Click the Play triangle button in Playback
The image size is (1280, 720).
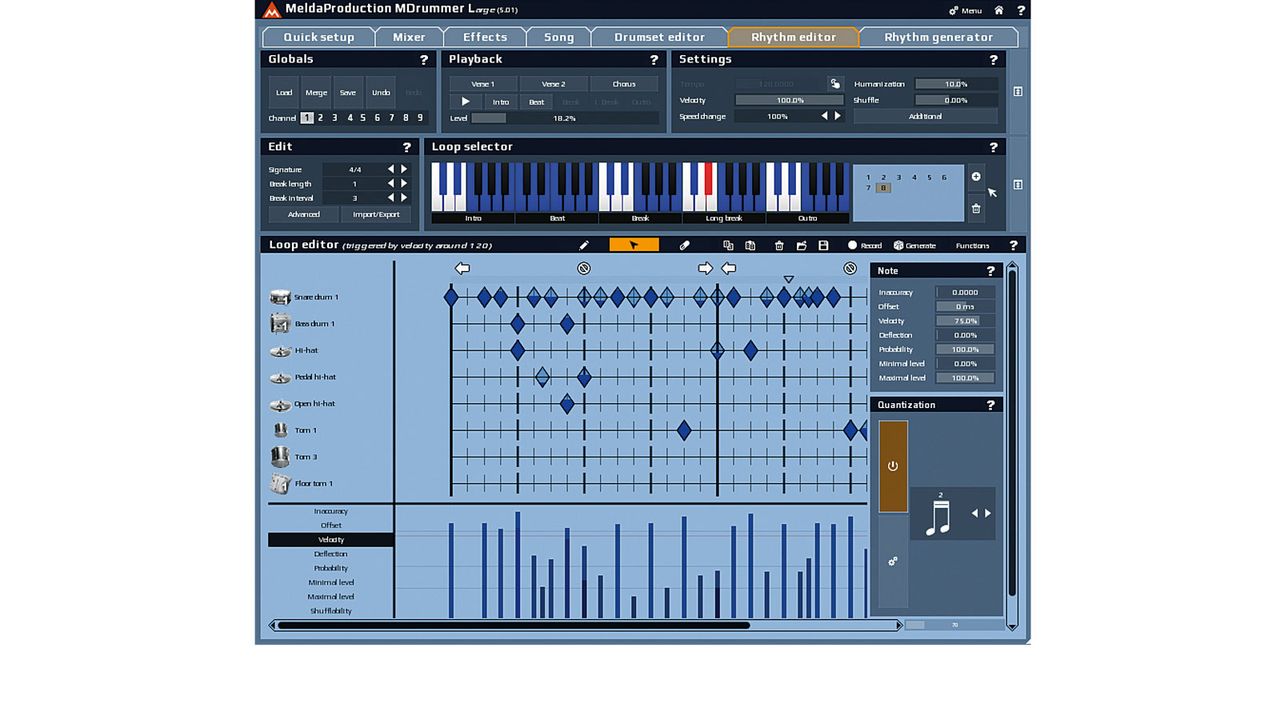point(465,102)
